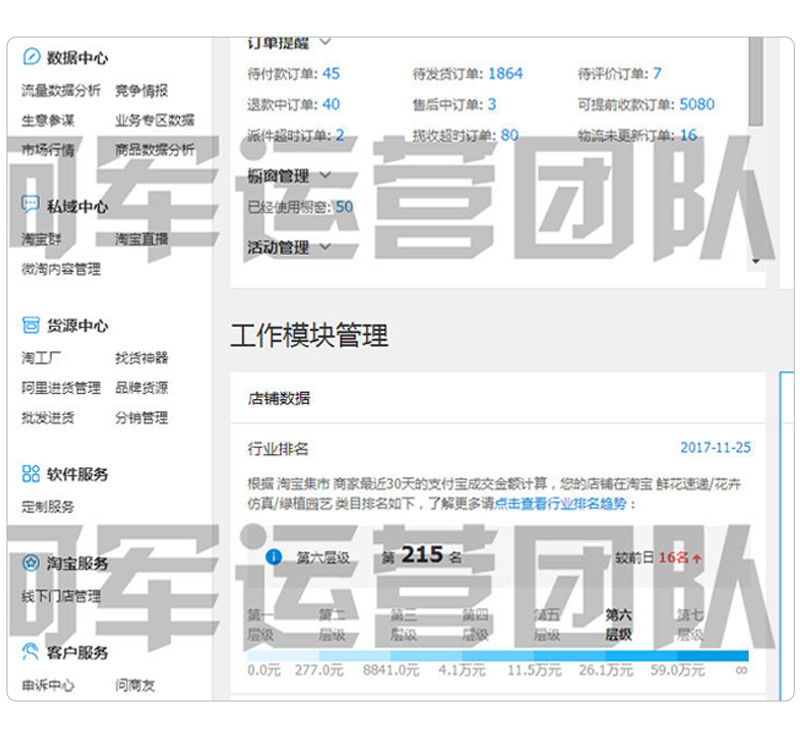Open 淘宝直播 in the sidebar
This screenshot has height=738, width=800.
[x=141, y=239]
